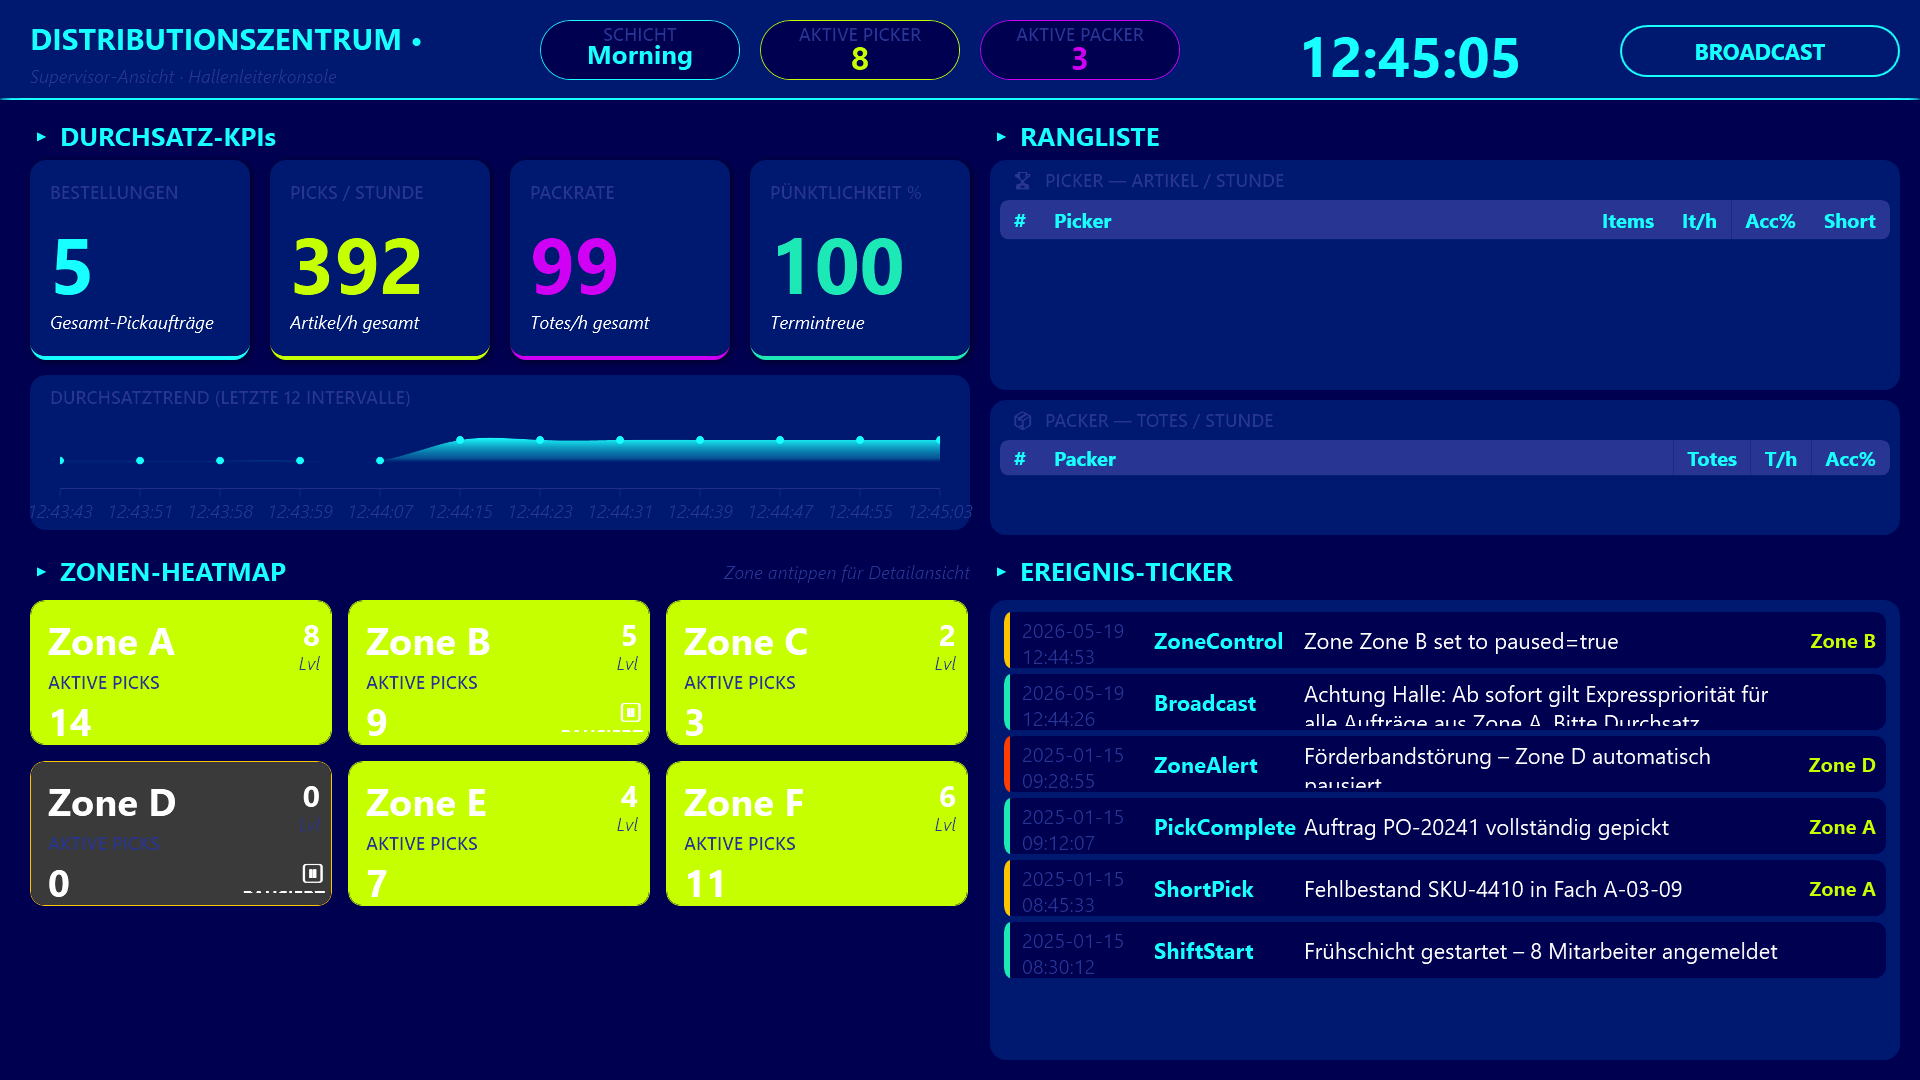The width and height of the screenshot is (1920, 1080).
Task: Select the Pünktlichkeit % KPI card
Action: [860, 259]
